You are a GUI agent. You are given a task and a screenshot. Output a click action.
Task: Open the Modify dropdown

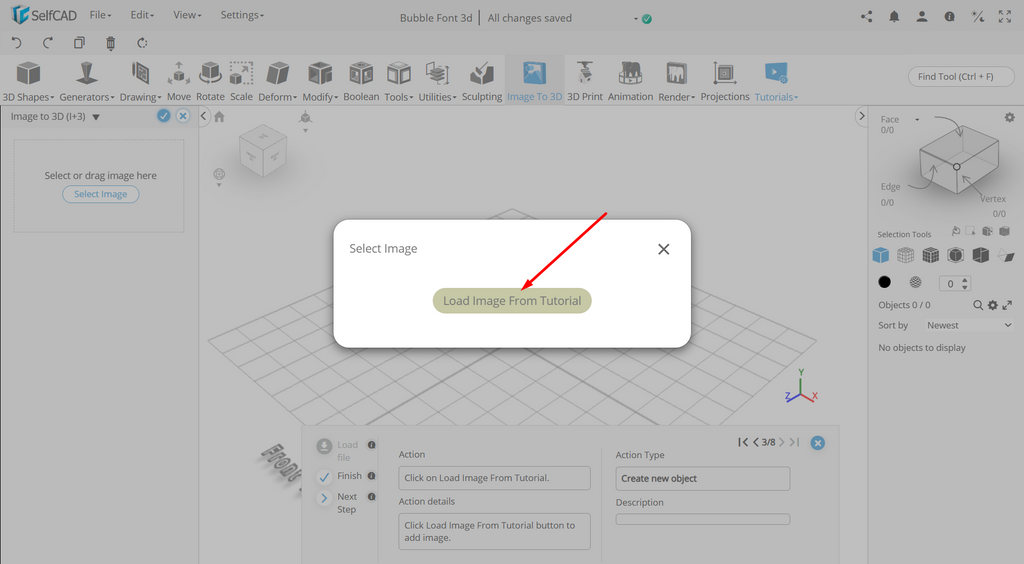coord(320,82)
